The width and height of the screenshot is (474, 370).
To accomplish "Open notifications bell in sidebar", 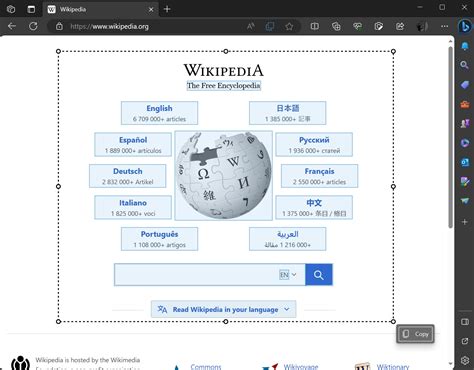I will point(465,46).
